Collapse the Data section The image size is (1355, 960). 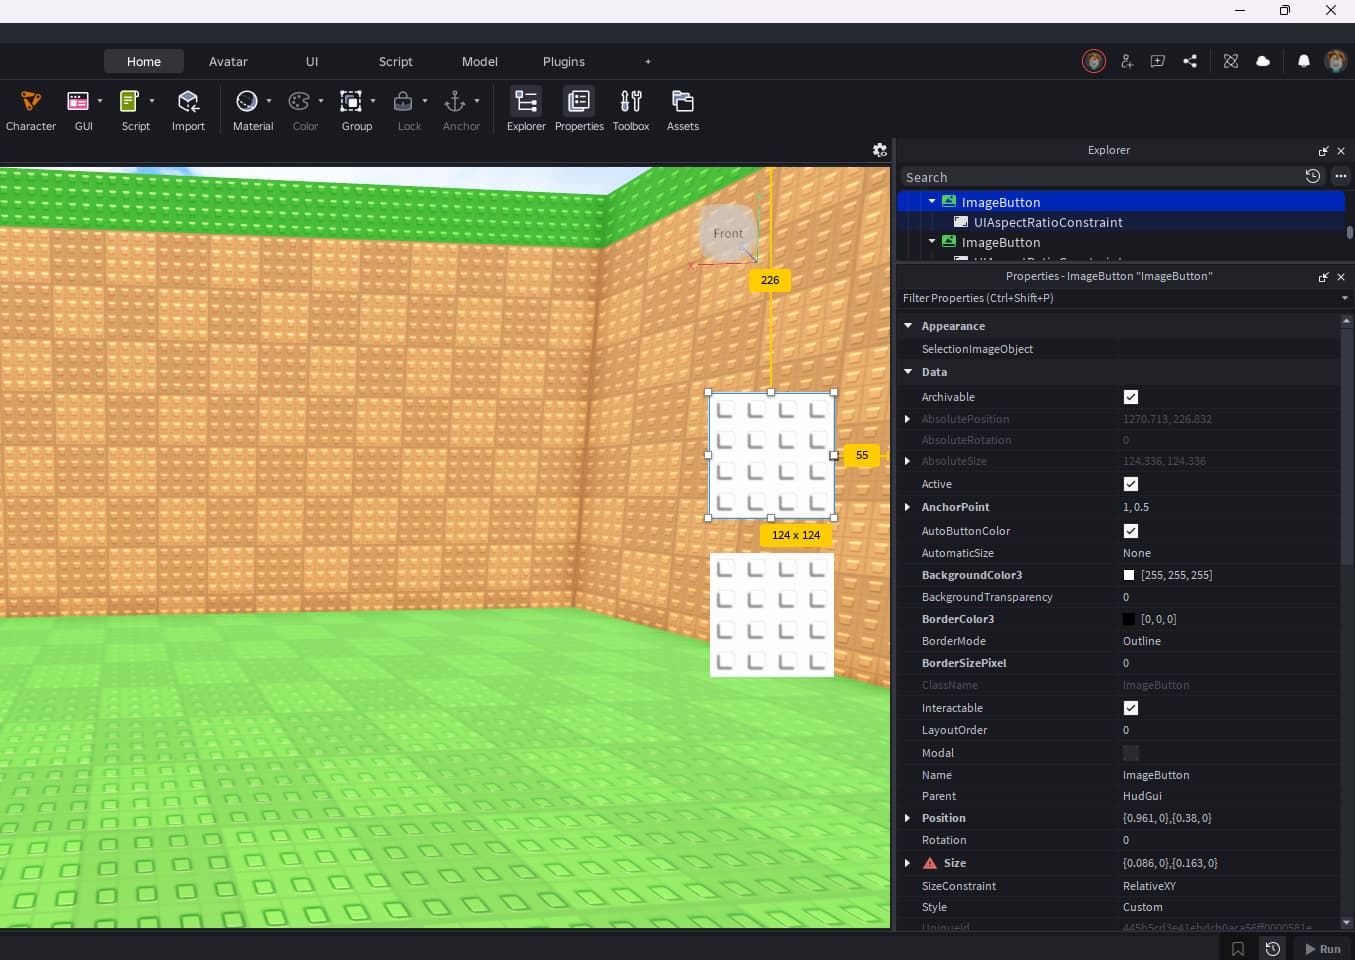[908, 372]
